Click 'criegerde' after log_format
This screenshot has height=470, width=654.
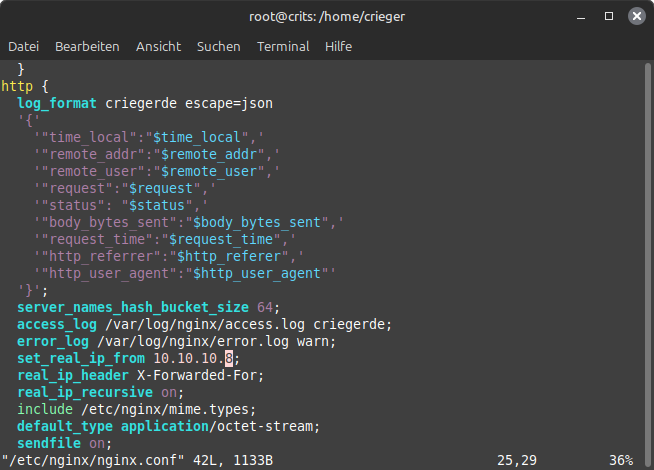141,103
